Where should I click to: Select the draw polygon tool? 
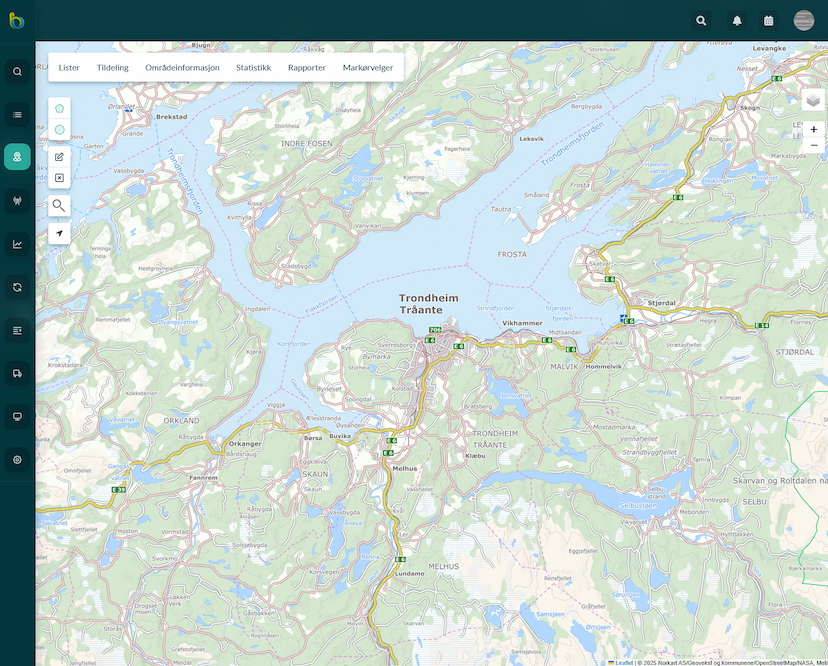coord(59,108)
